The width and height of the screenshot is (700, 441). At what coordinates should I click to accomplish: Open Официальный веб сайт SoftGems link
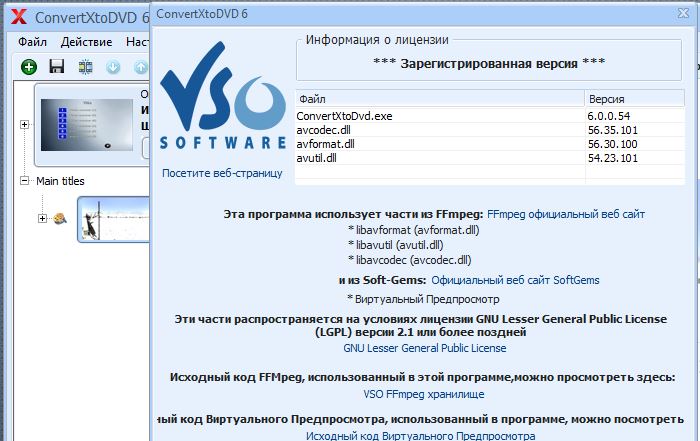coord(515,280)
